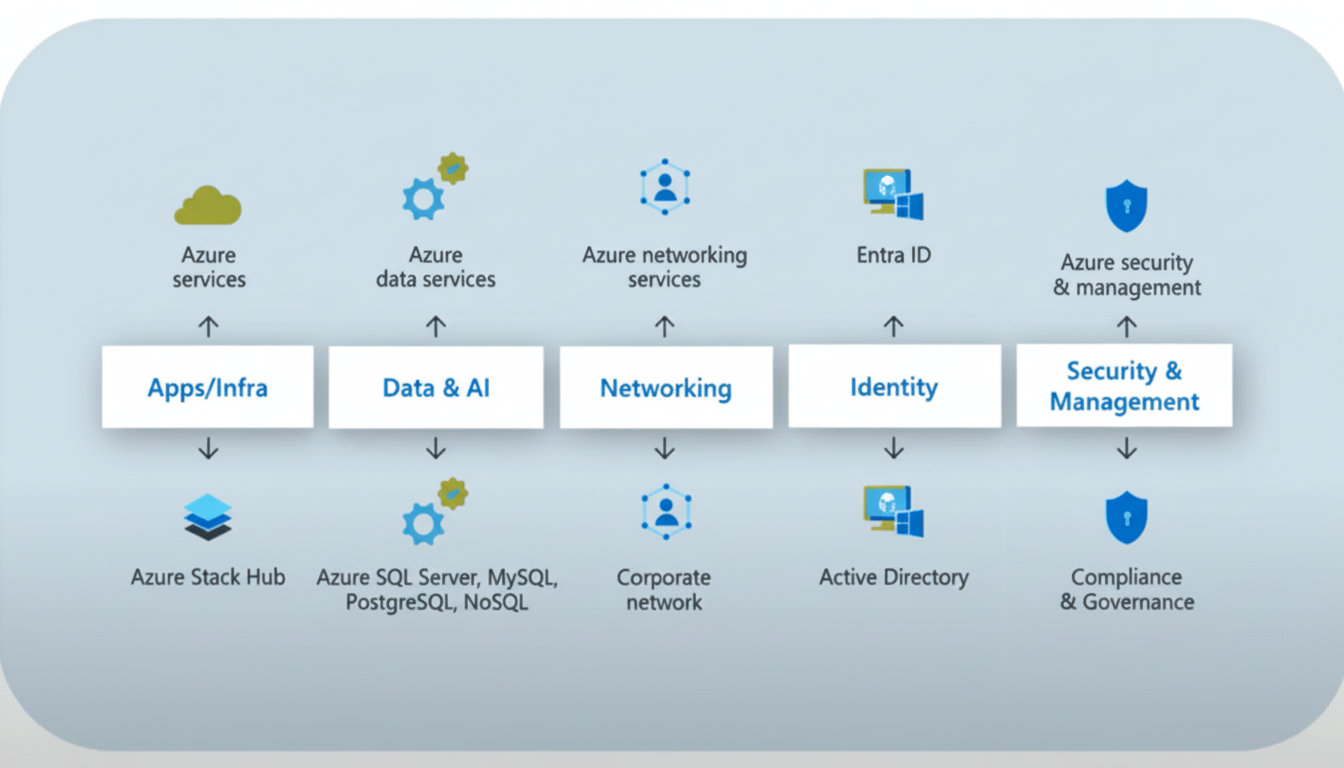This screenshot has width=1344, height=768.
Task: Click the Data & AI box
Action: coord(436,387)
